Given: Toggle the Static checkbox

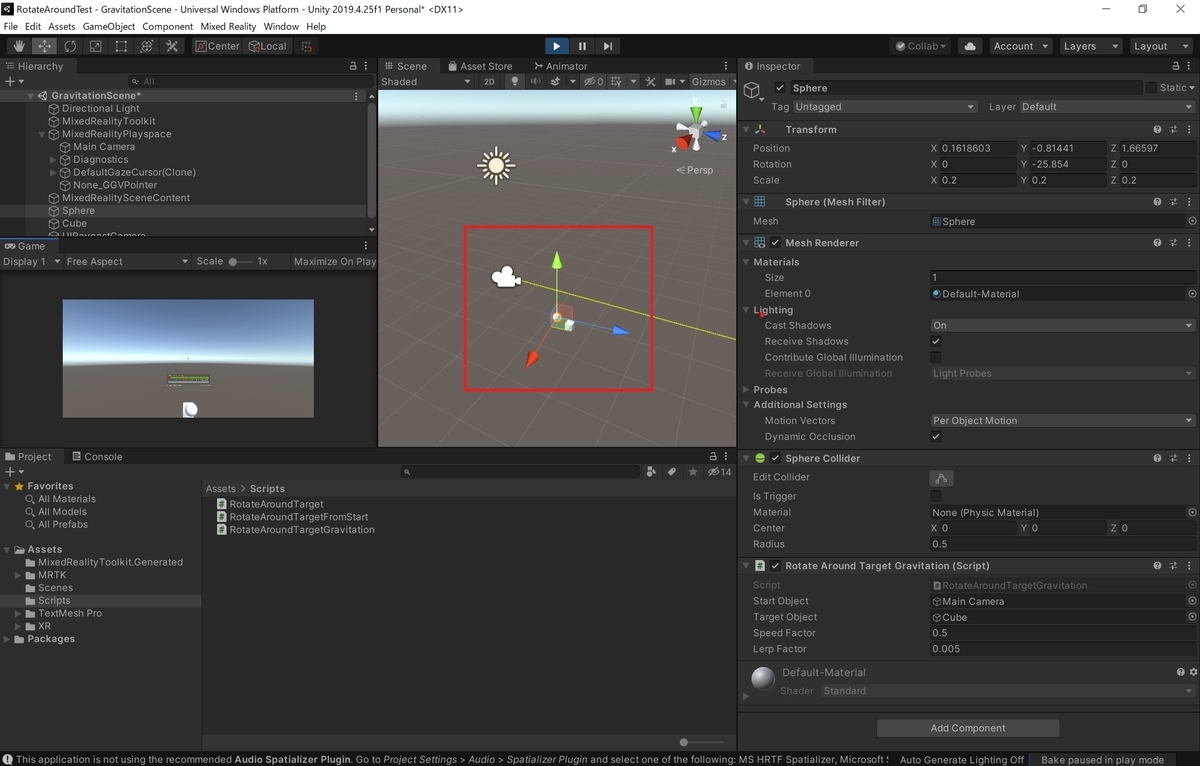Looking at the screenshot, I should [1150, 88].
